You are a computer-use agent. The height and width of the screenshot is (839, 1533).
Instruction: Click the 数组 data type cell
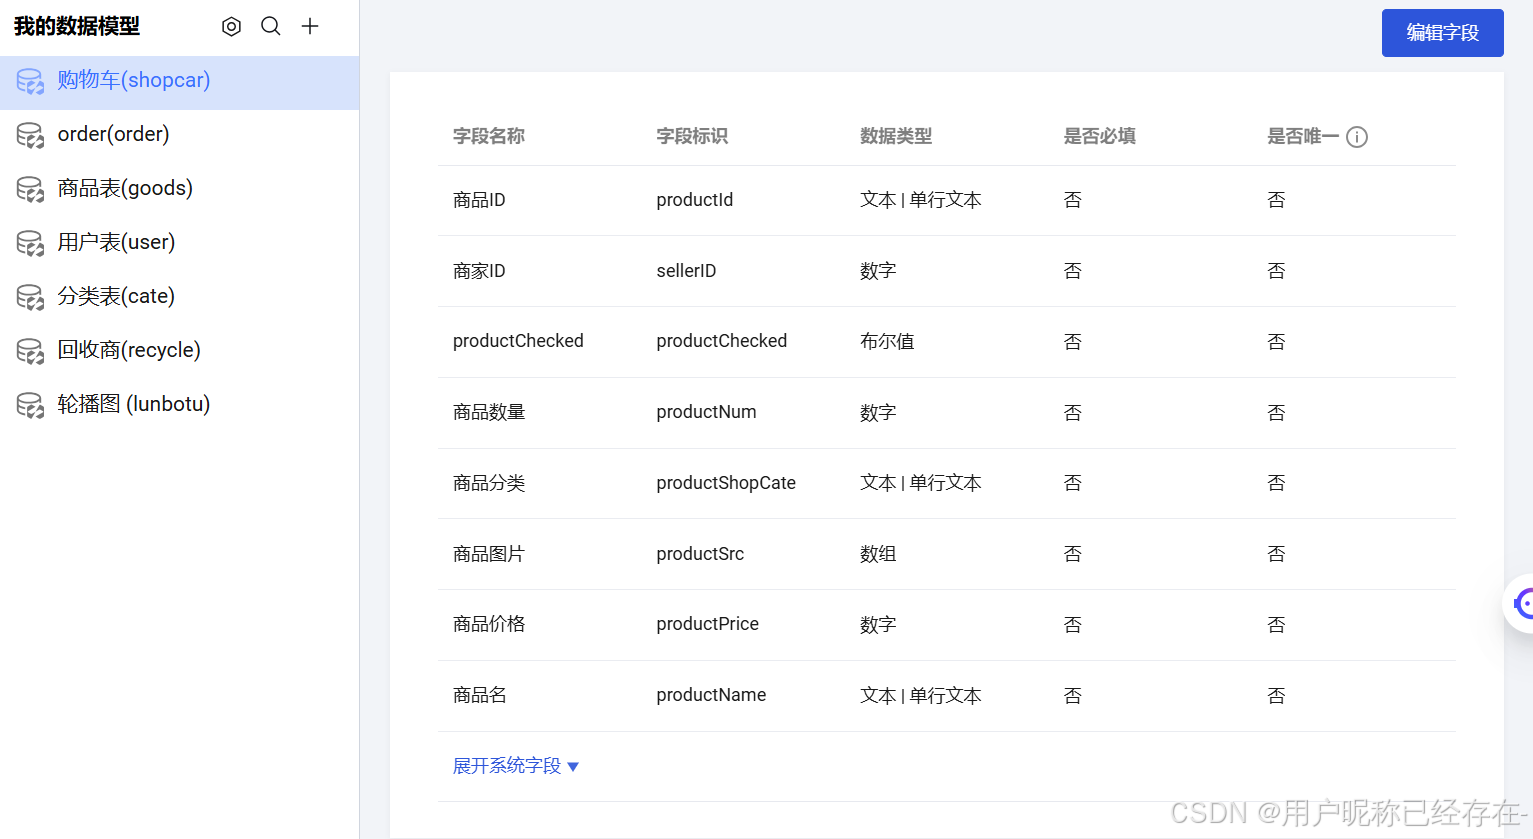click(x=878, y=554)
